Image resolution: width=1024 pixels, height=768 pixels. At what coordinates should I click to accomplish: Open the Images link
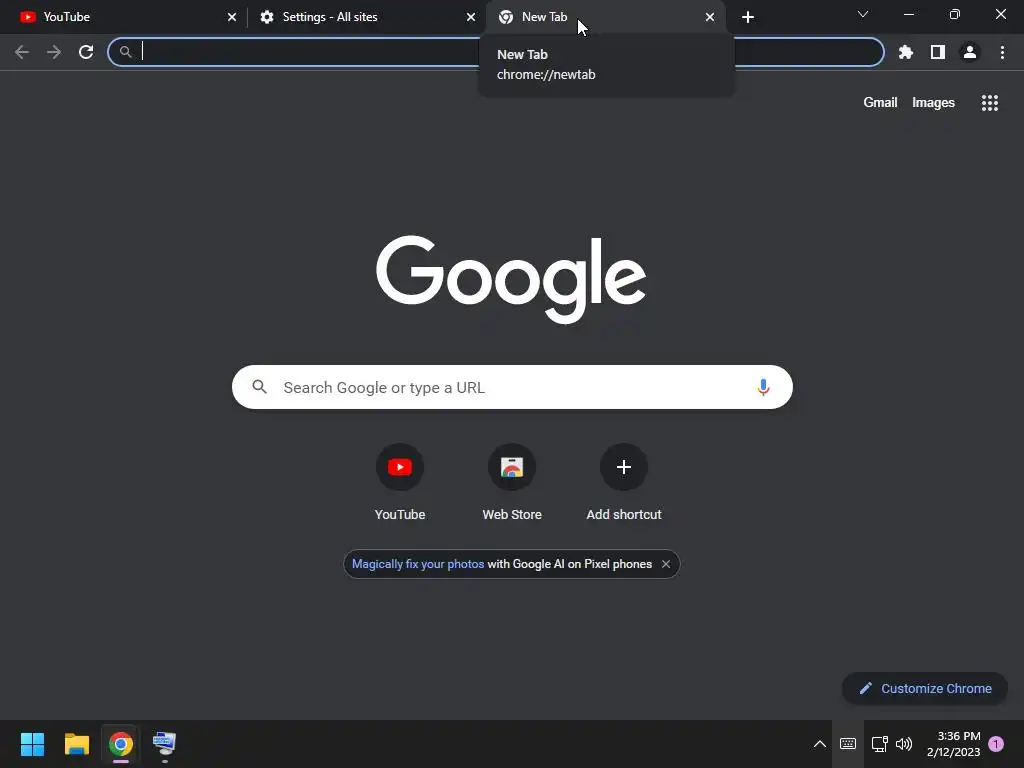[x=933, y=103]
